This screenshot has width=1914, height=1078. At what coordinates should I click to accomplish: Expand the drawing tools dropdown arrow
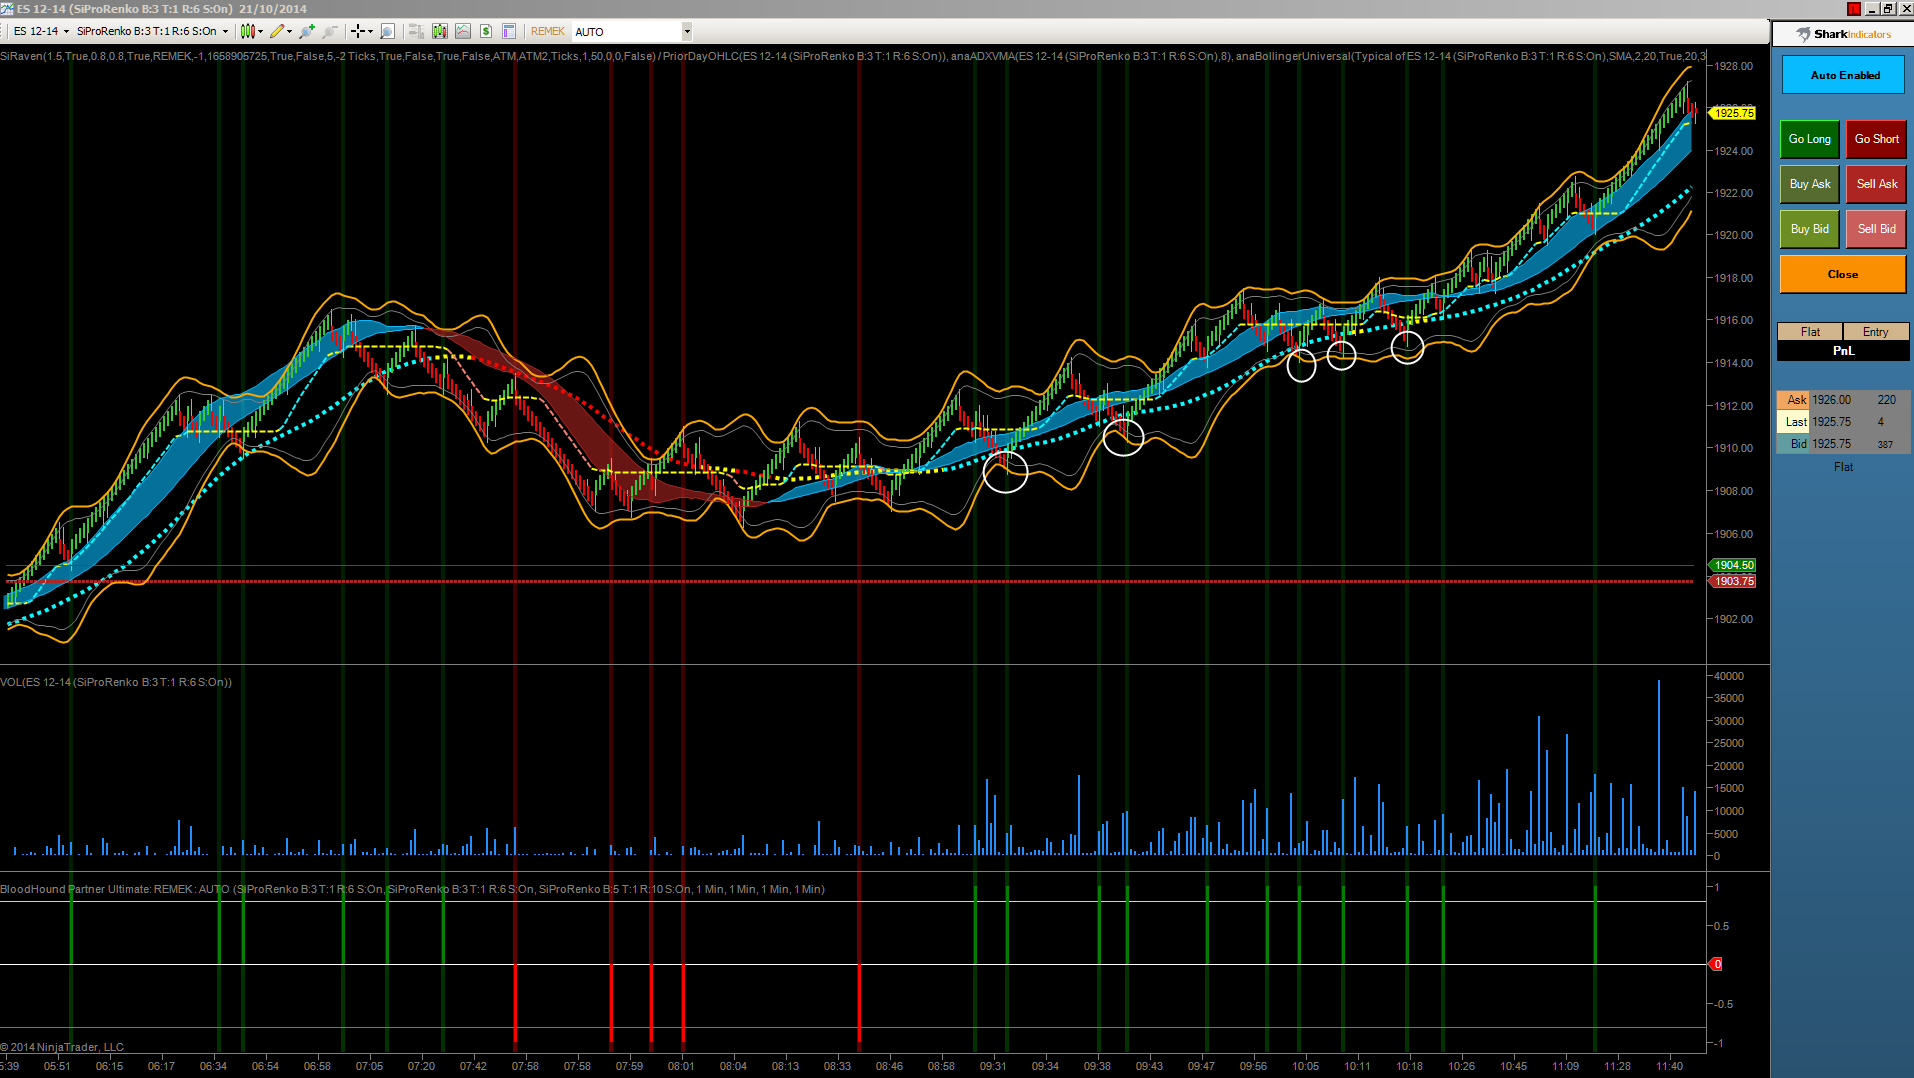[290, 31]
